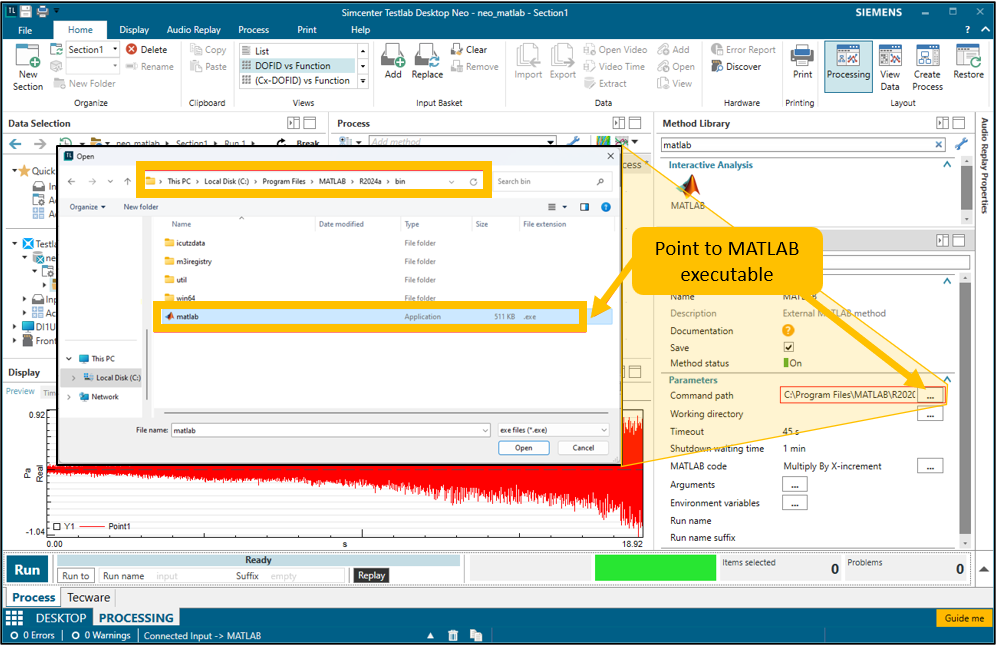Cancel the Open file dialog
996x646 pixels.
583,448
